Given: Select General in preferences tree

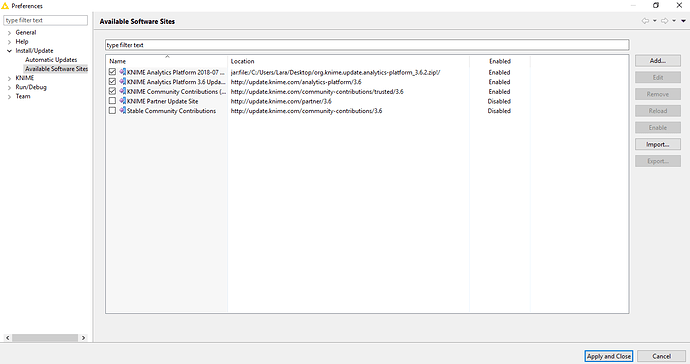Looking at the screenshot, I should click(26, 32).
